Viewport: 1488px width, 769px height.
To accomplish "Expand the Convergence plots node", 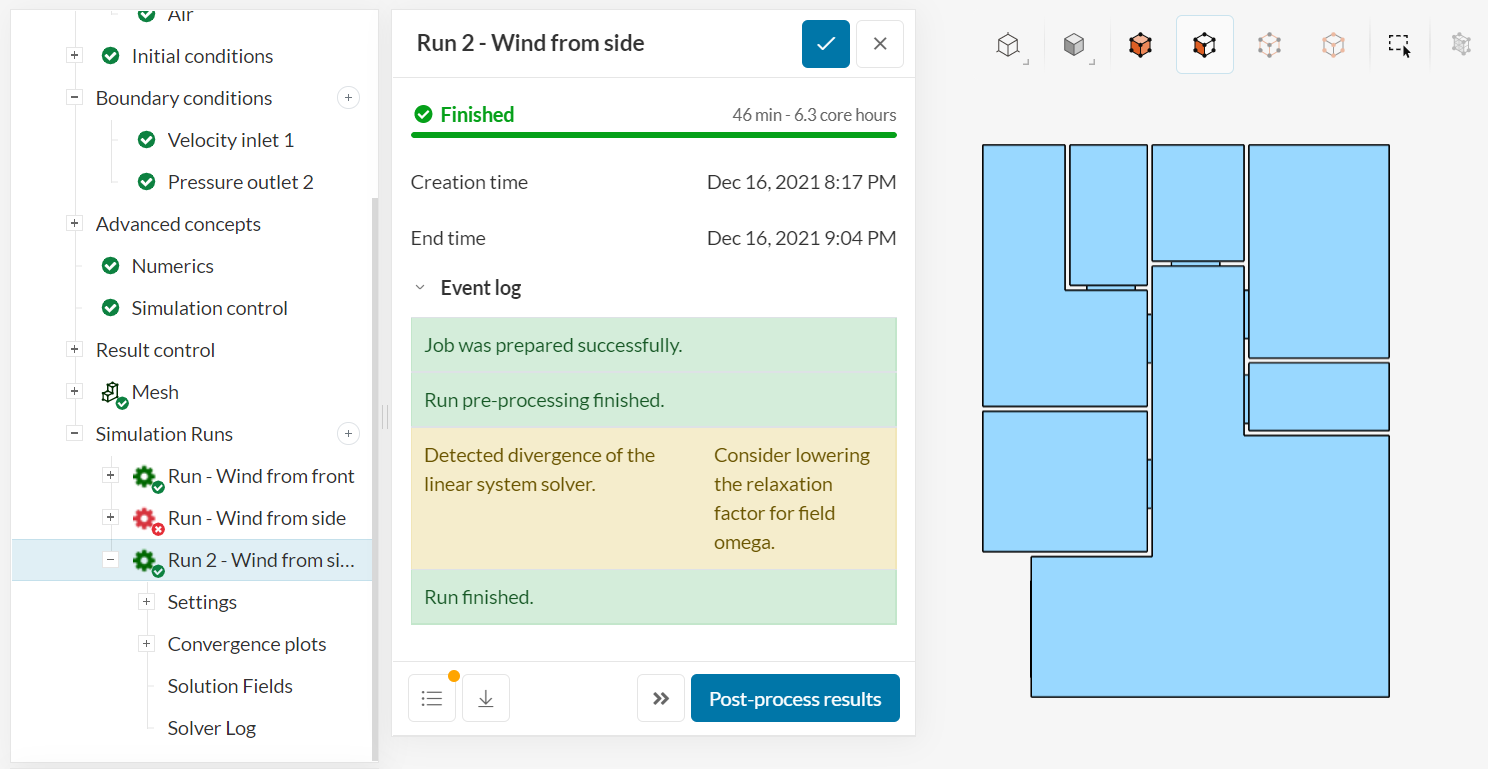I will (x=147, y=644).
